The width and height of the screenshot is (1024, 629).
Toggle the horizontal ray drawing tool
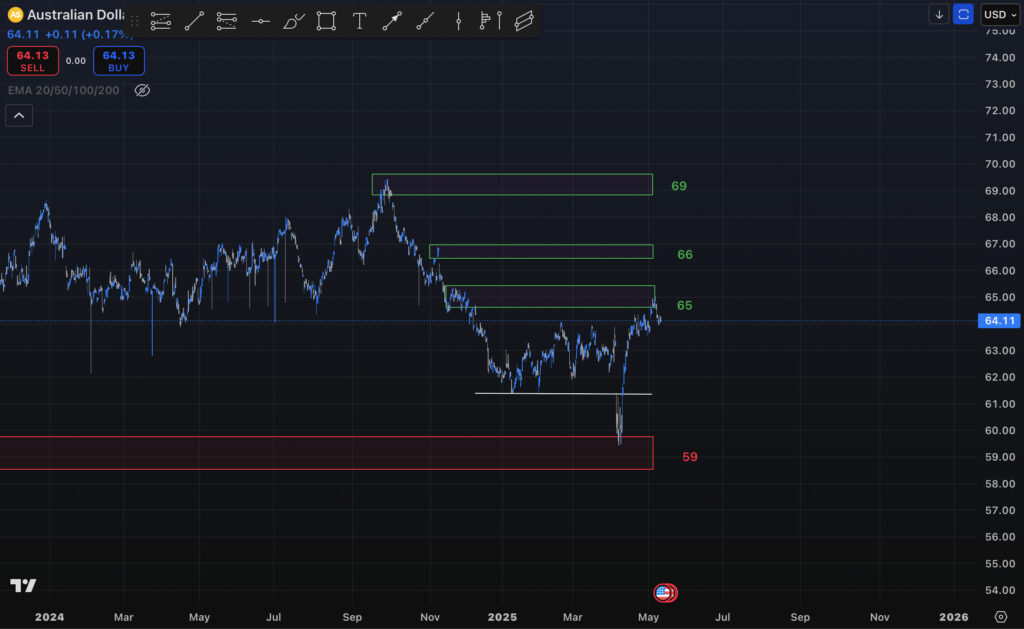(x=260, y=21)
